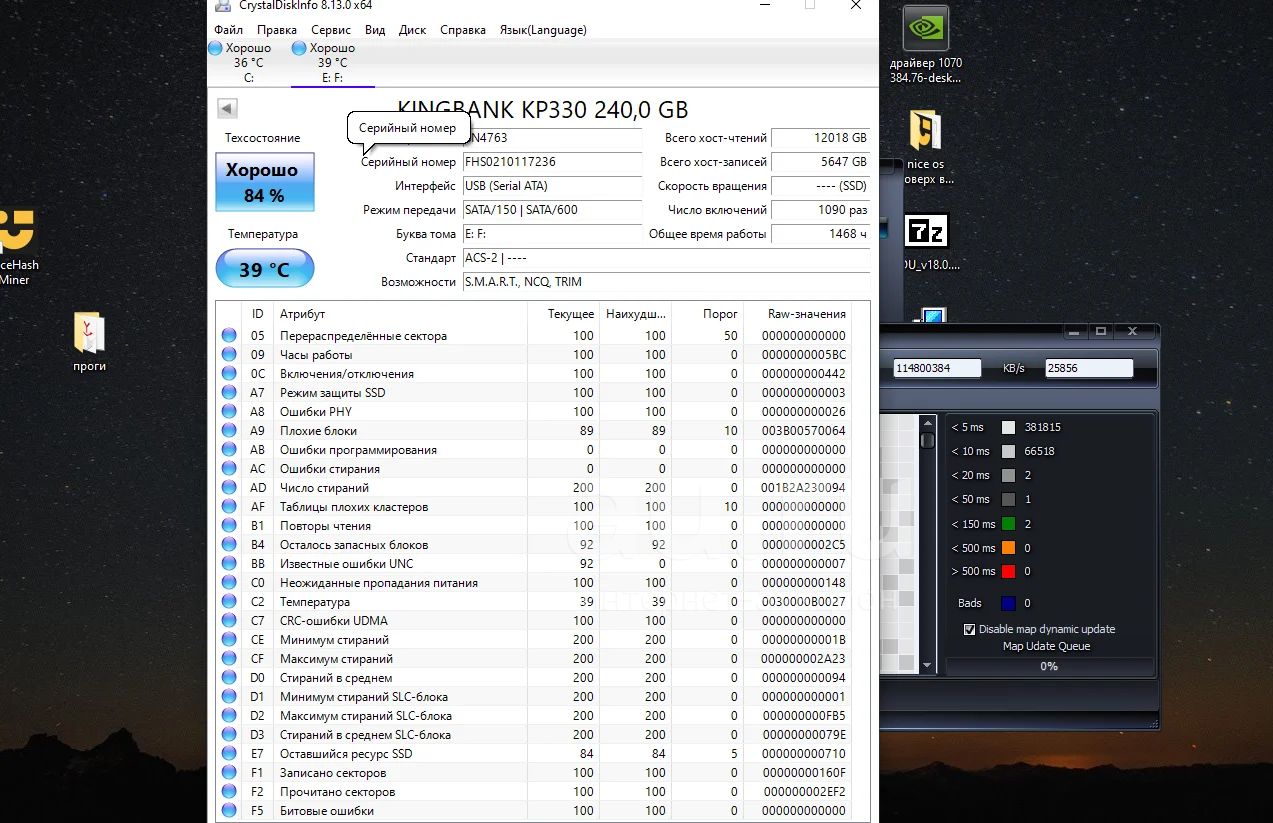This screenshot has width=1273, height=823.
Task: Click the status orb for Повторы чтения
Action: tap(230, 526)
